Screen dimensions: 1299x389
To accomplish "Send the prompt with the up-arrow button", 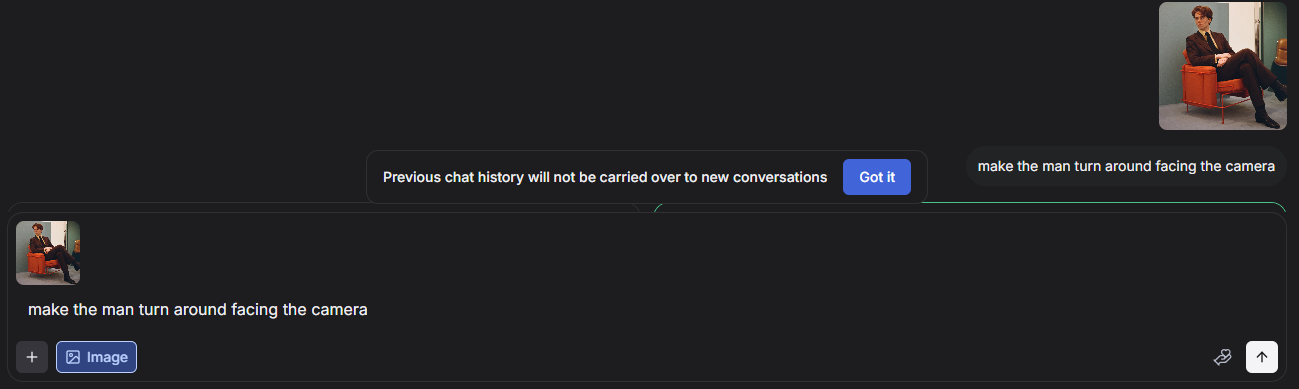I will click(x=1261, y=357).
